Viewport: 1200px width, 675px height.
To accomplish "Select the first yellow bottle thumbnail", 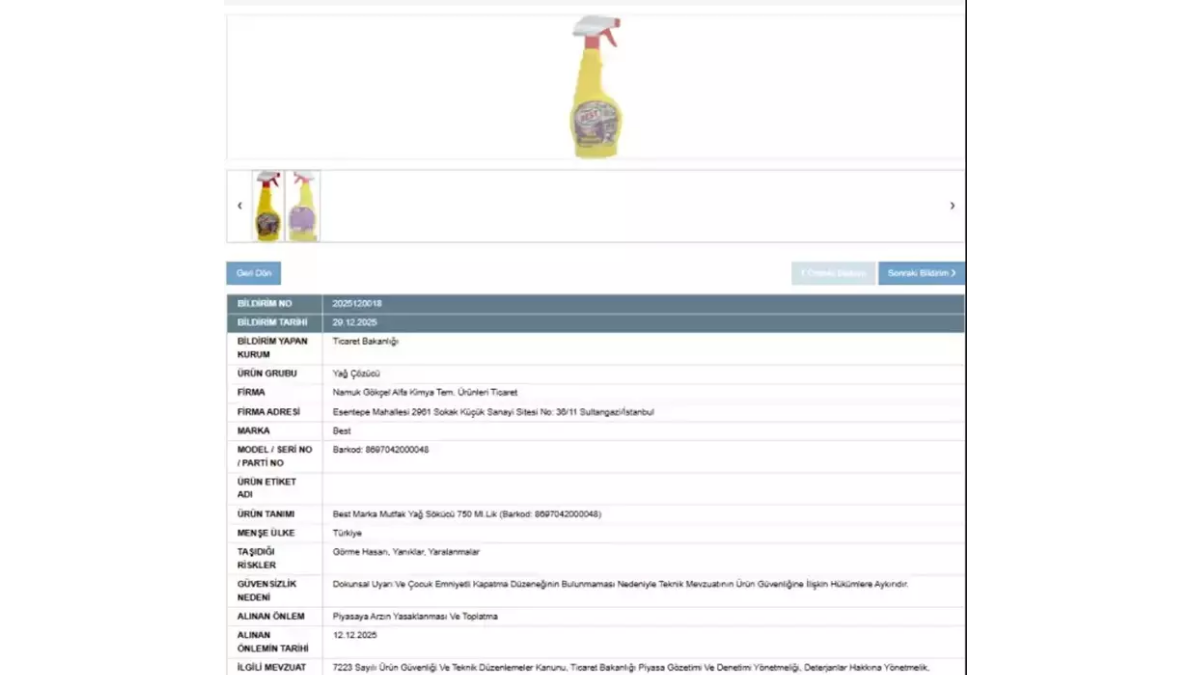I will coord(267,206).
